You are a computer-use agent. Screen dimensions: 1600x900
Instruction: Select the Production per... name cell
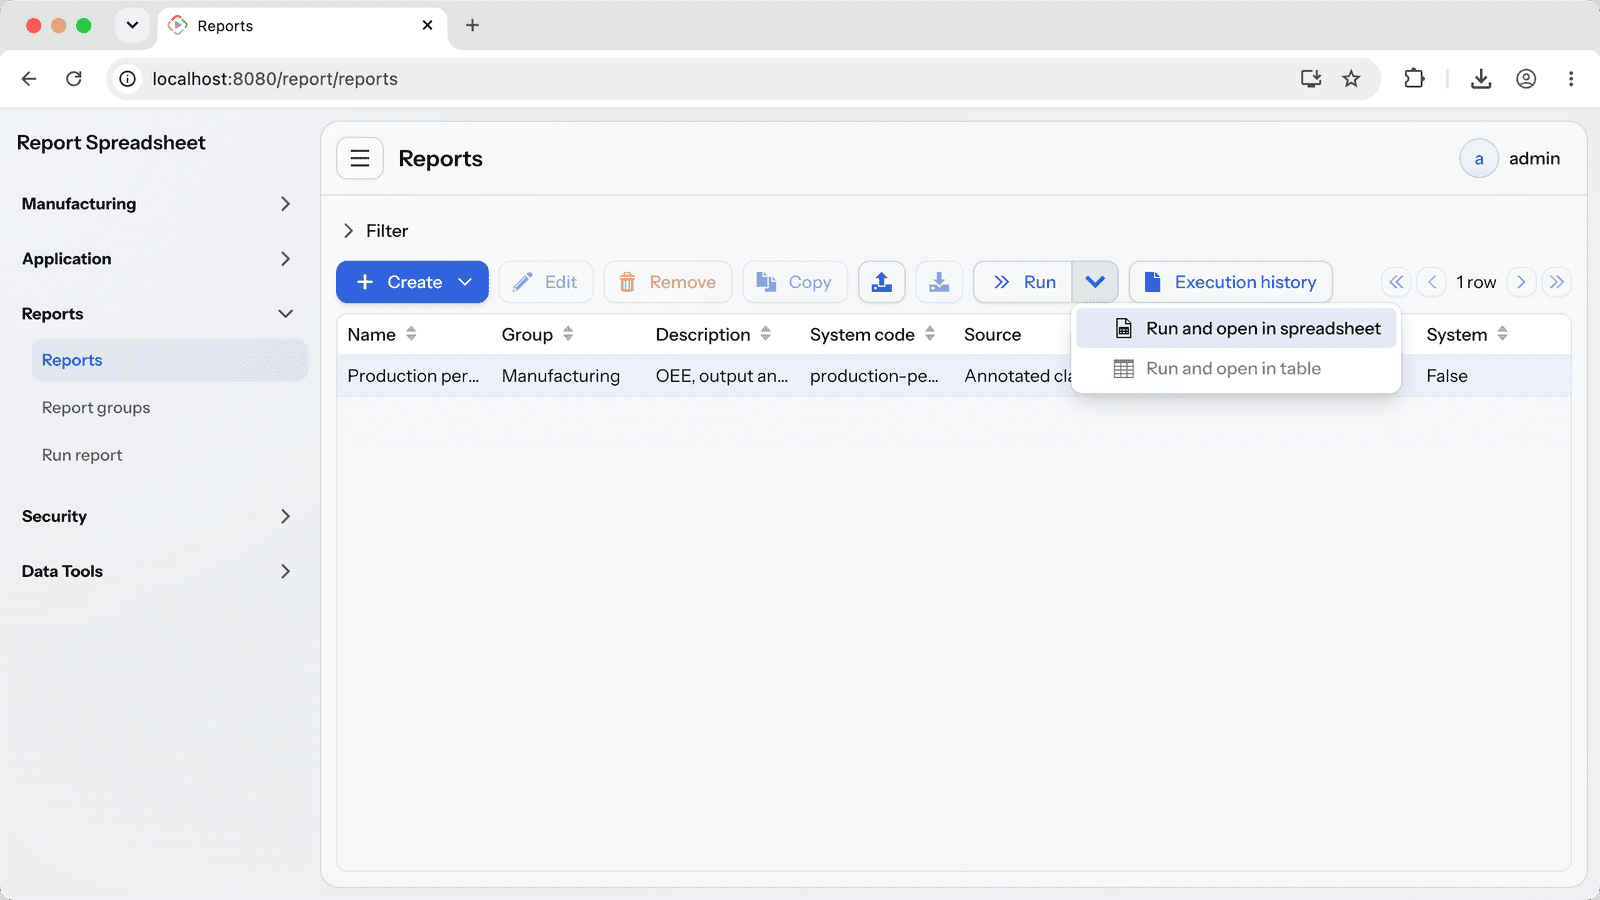click(x=413, y=376)
